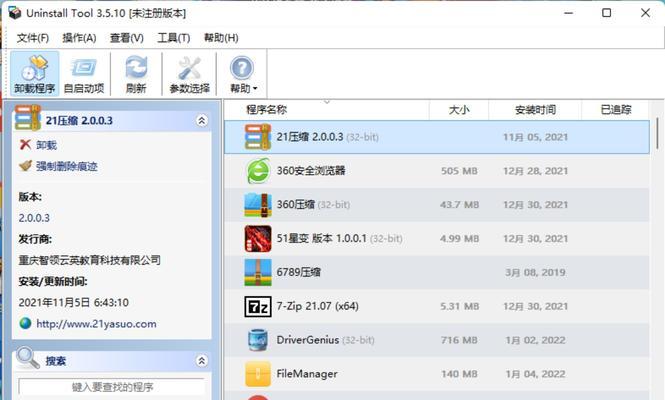The width and height of the screenshot is (665, 400).
Task: Open the 操作(A) menu
Action: coord(79,38)
